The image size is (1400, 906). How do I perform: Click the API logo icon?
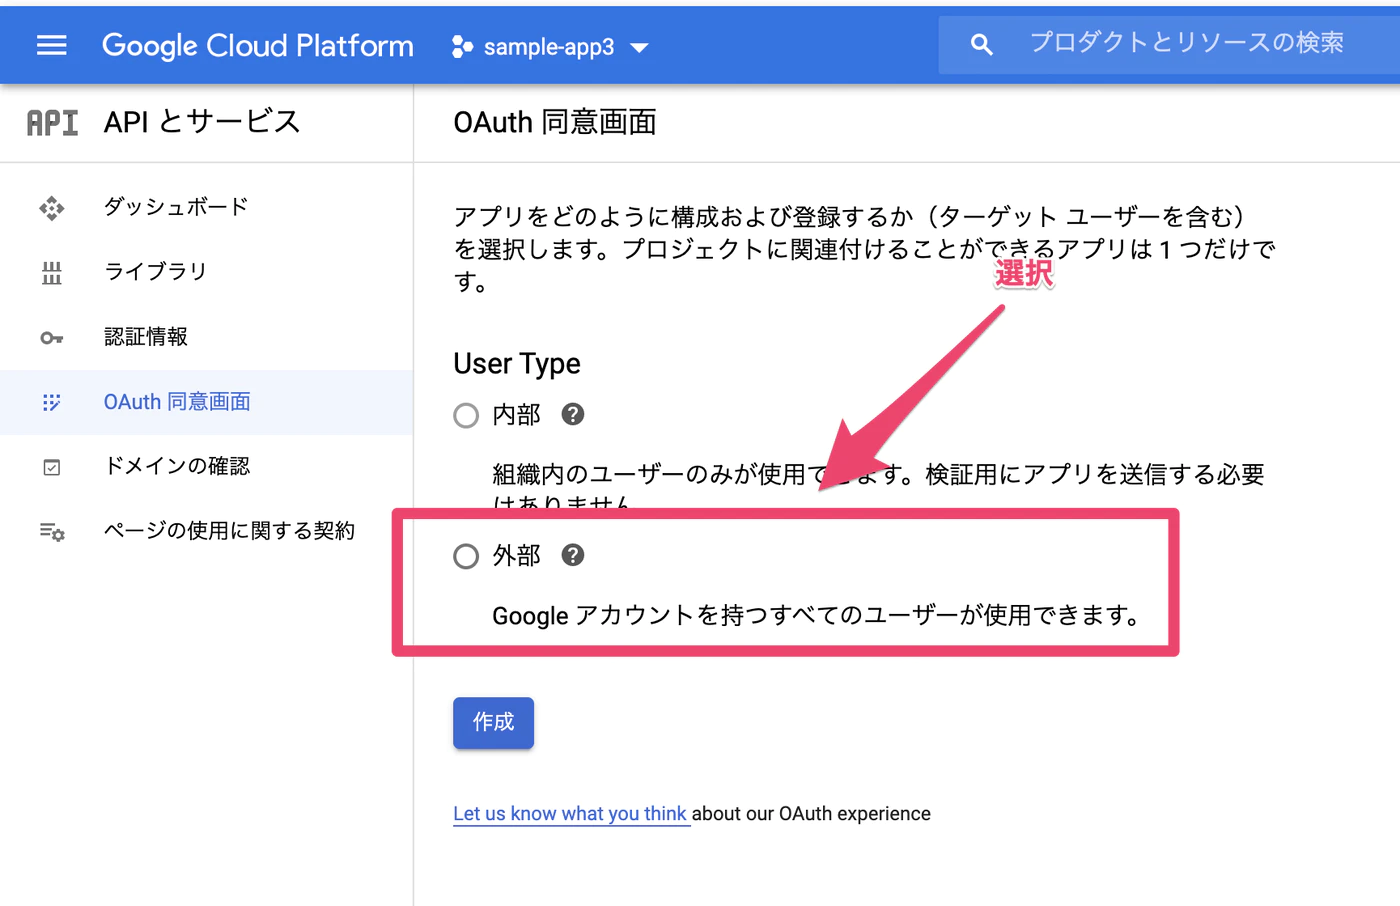pyautogui.click(x=52, y=123)
